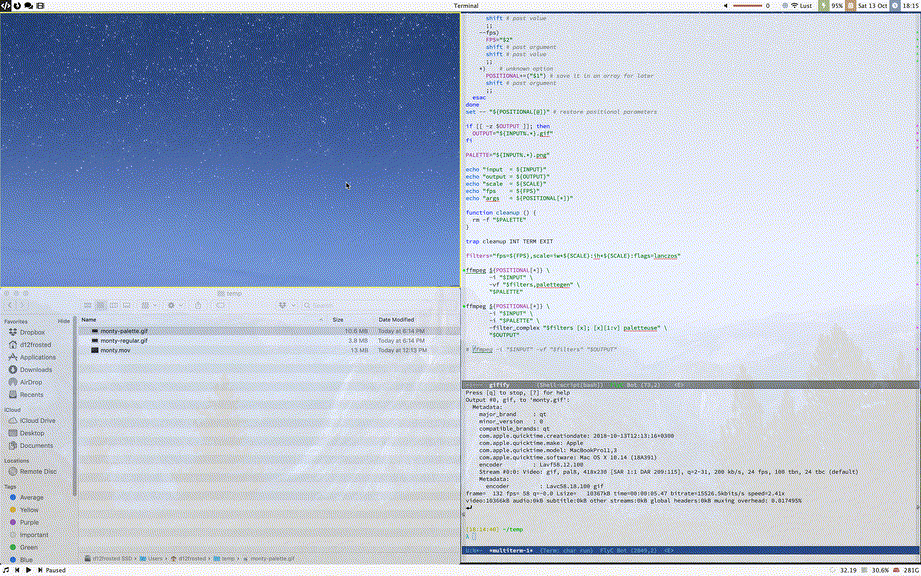
Task: Open the Action gear dropdown in Finder
Action: [173, 305]
